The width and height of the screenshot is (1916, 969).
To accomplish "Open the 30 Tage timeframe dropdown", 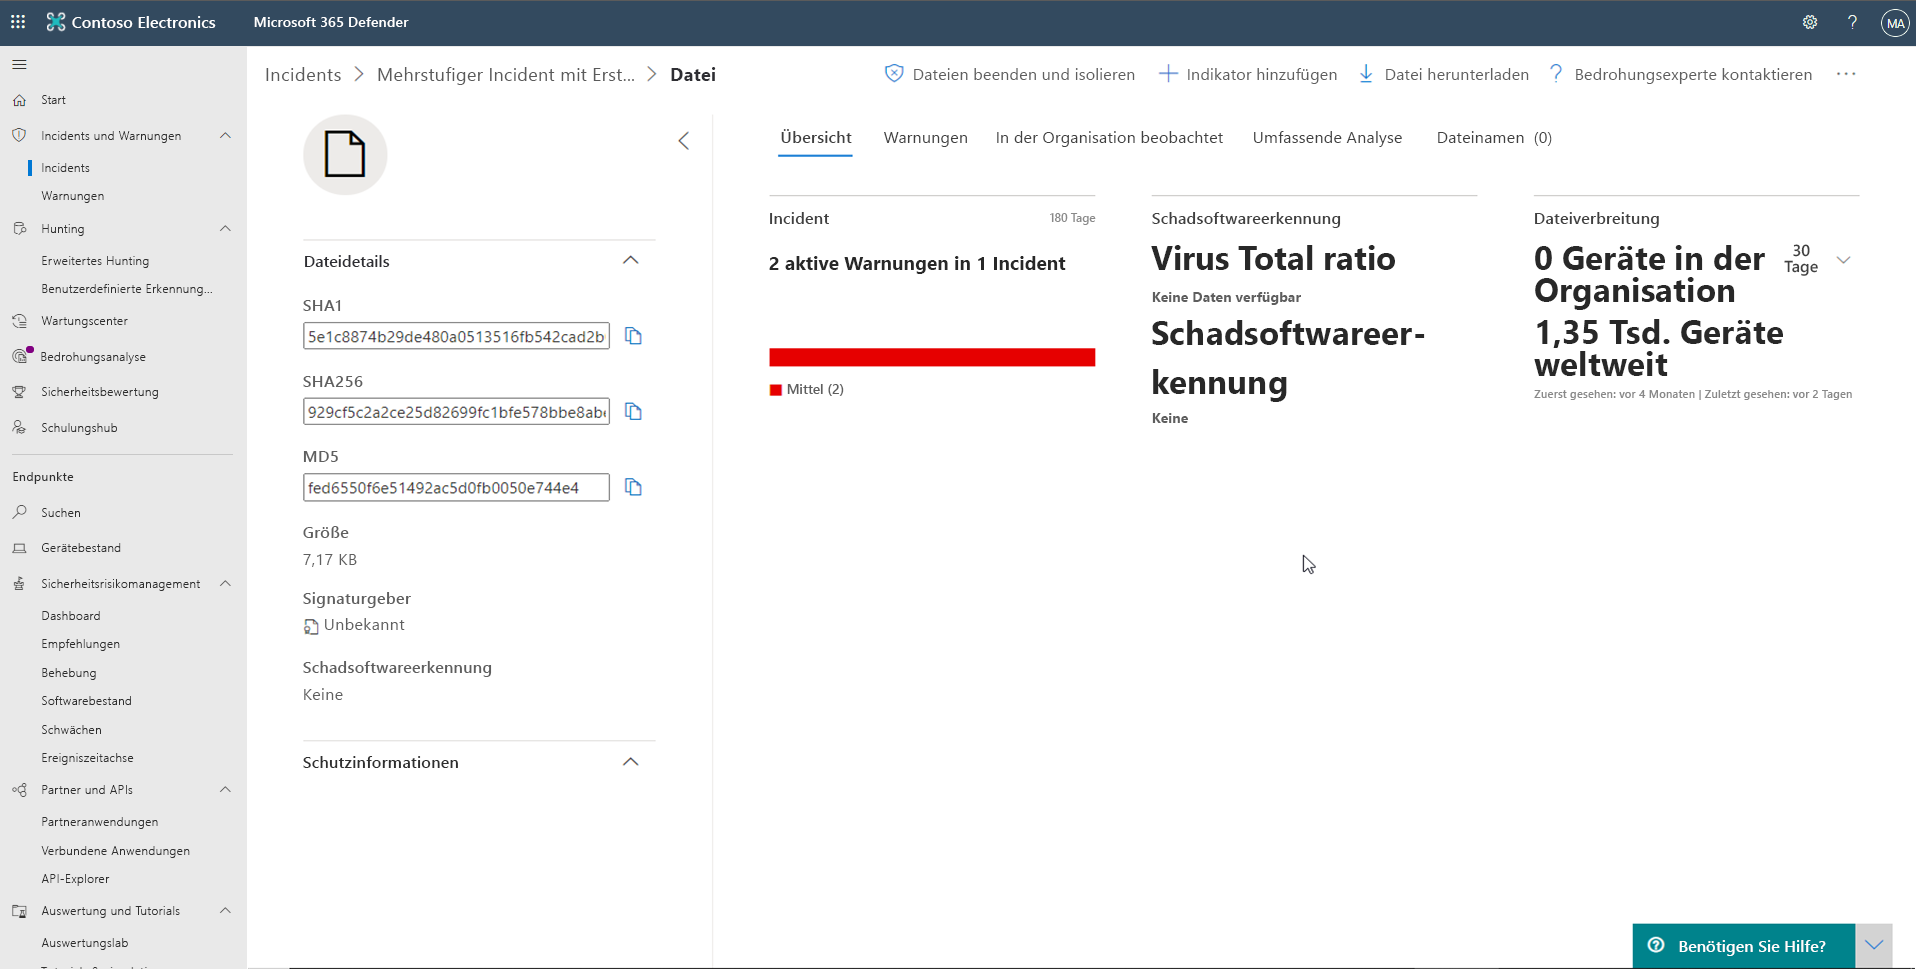I will [x=1843, y=260].
